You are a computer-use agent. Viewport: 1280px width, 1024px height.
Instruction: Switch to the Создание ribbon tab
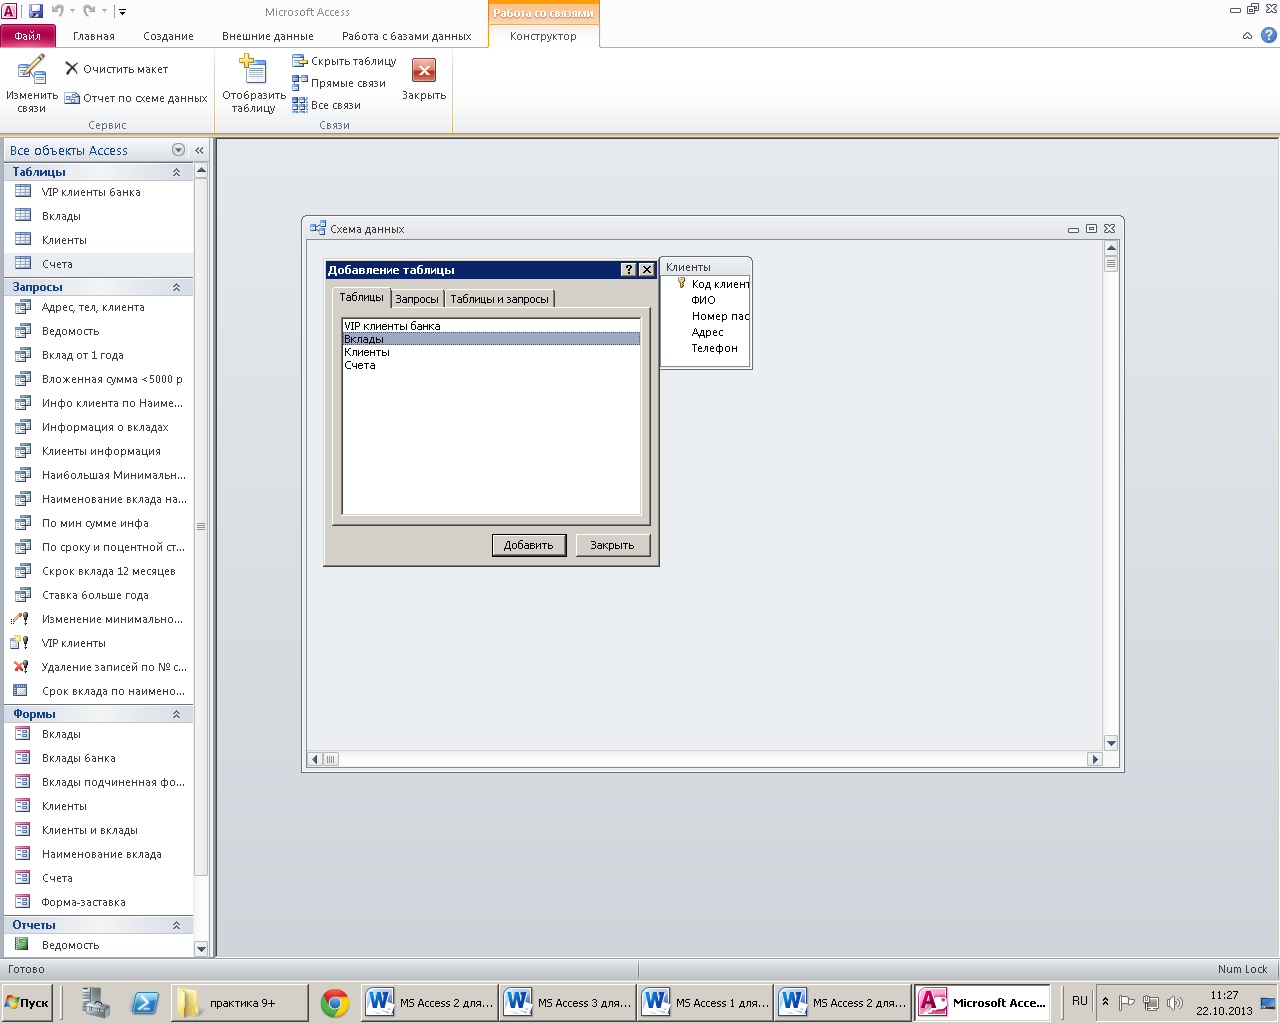(x=168, y=36)
